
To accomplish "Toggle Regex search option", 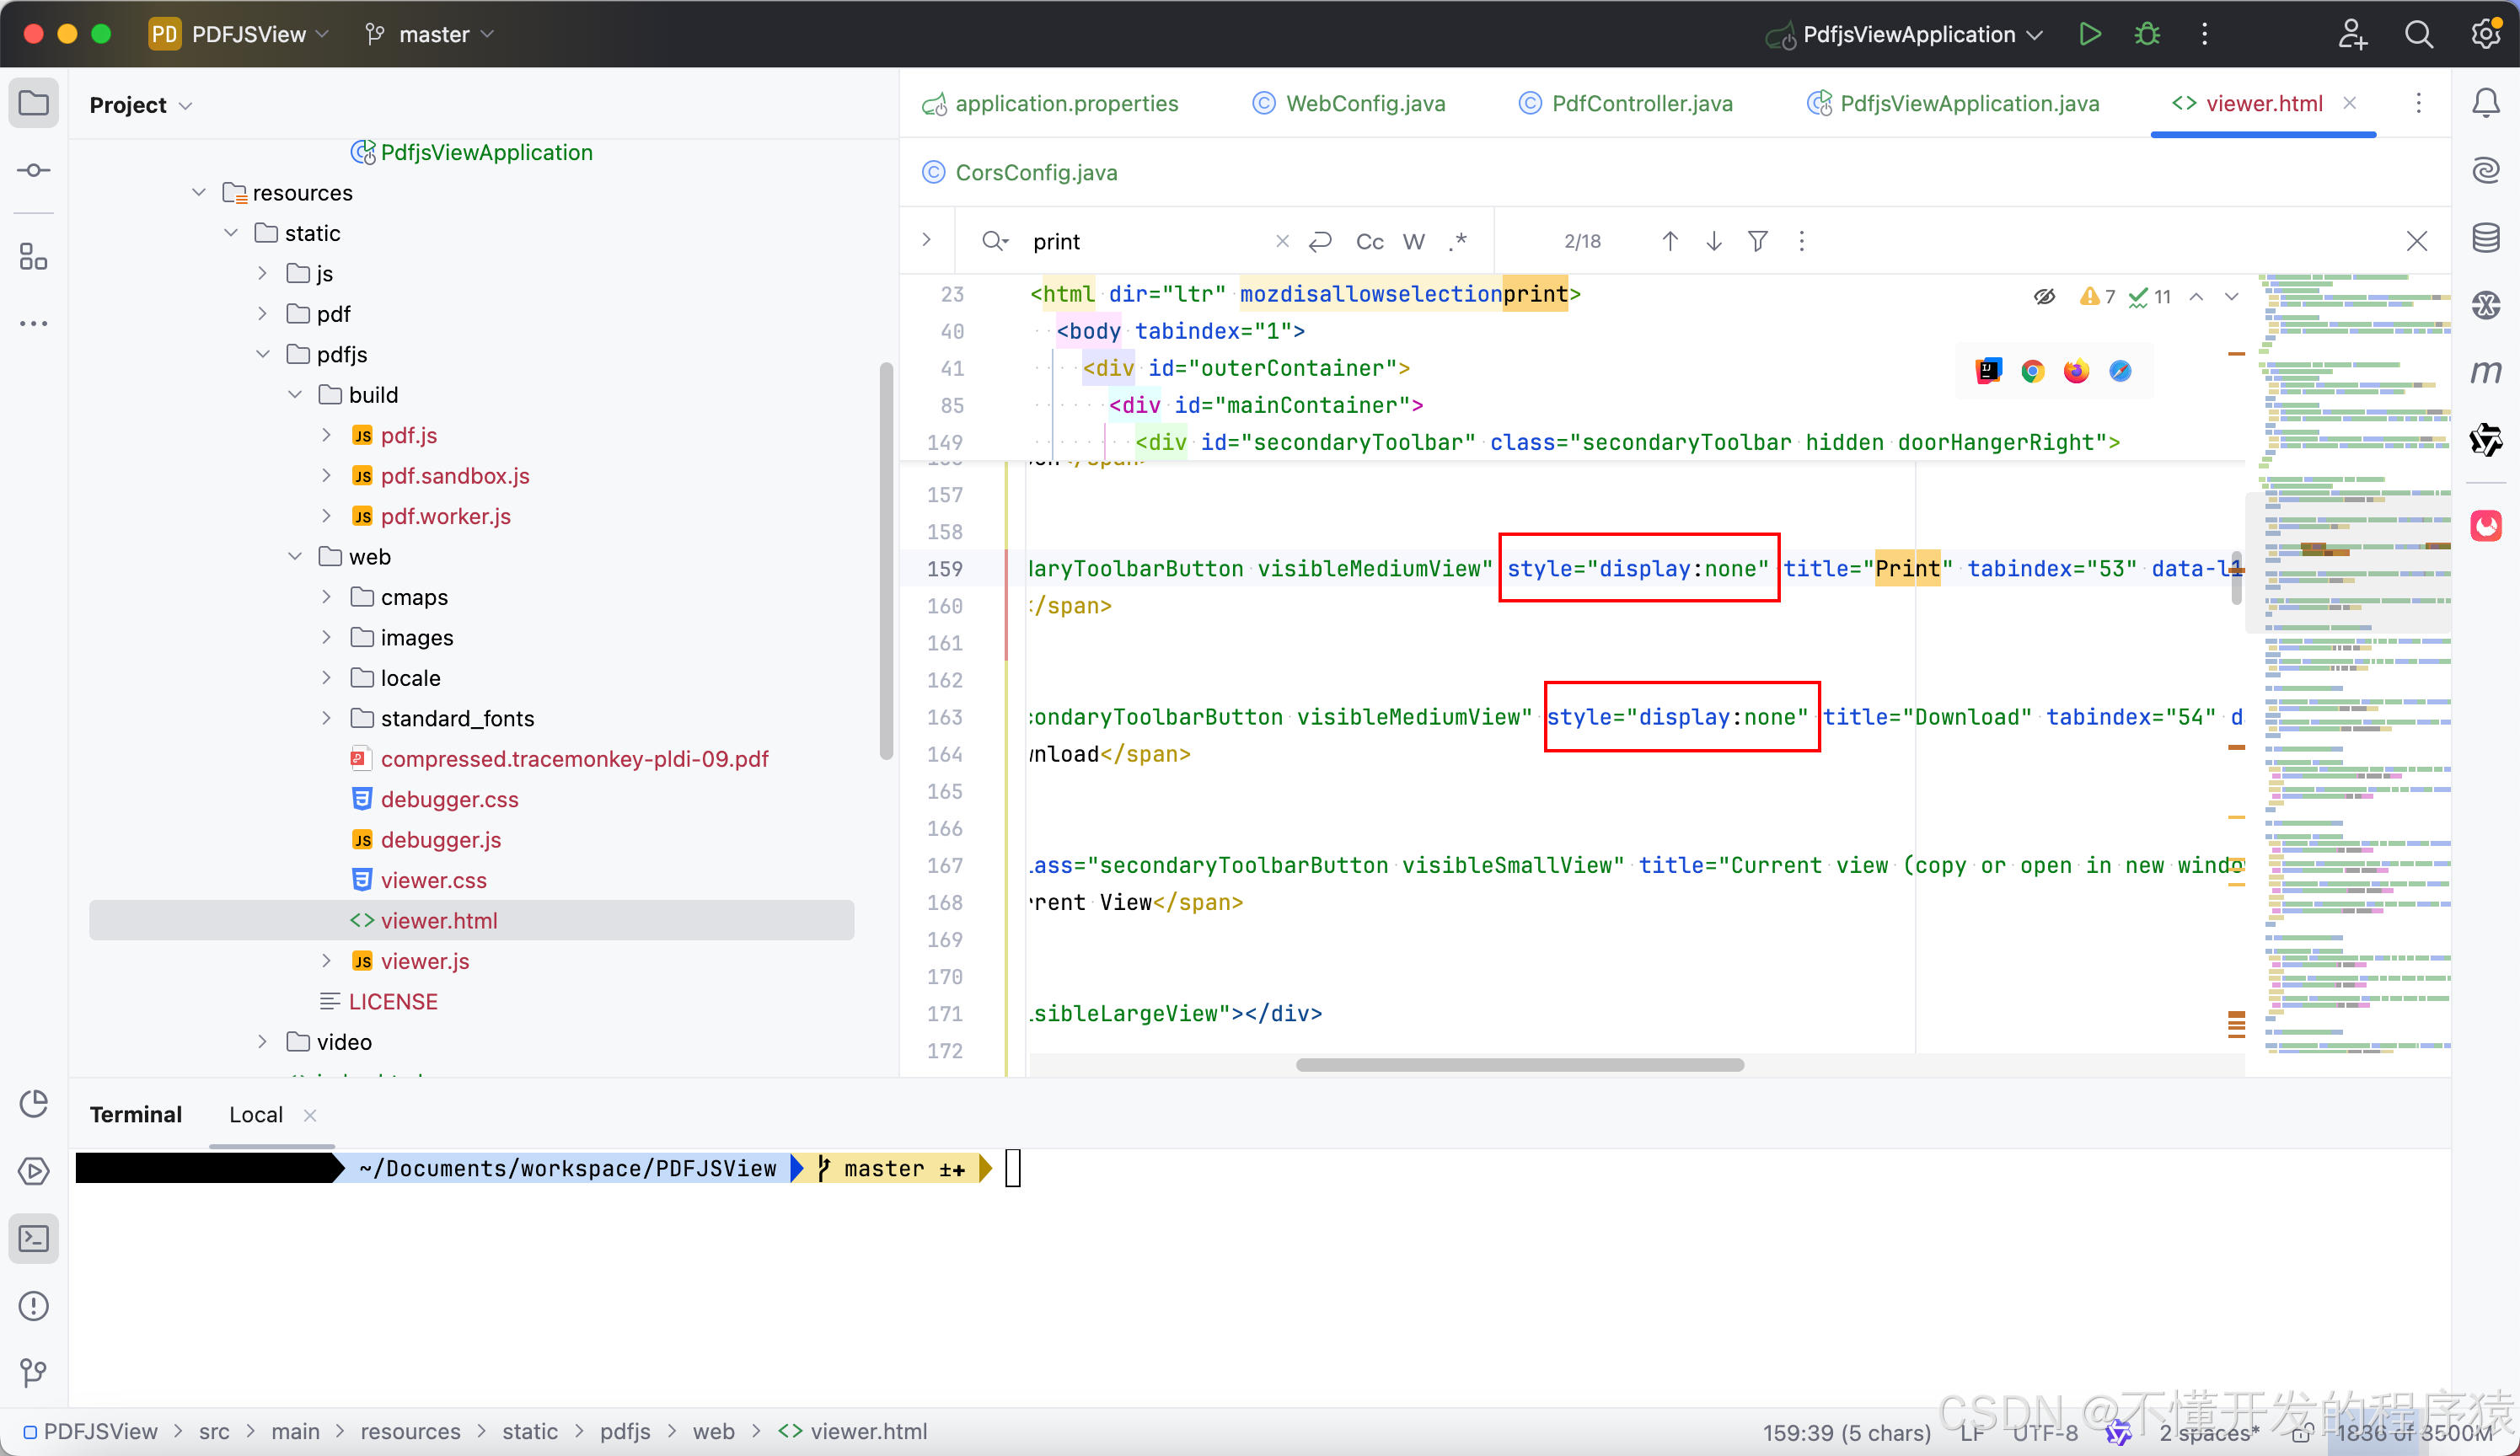I will pos(1458,241).
